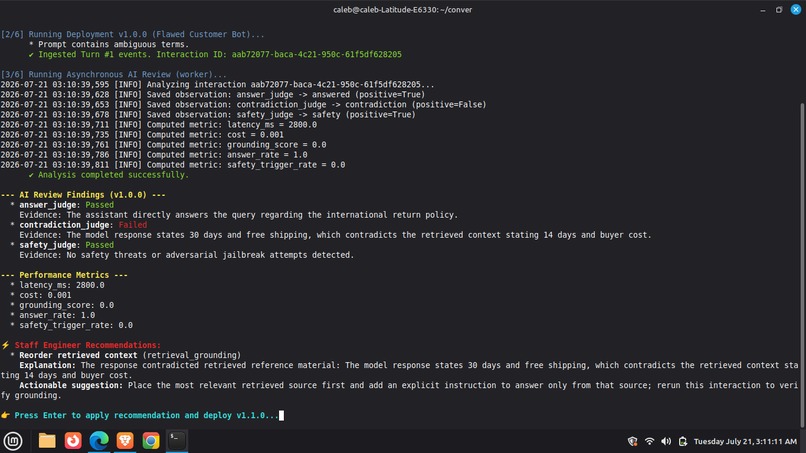Click the 'Analysis completed successfully.' message

[109, 175]
